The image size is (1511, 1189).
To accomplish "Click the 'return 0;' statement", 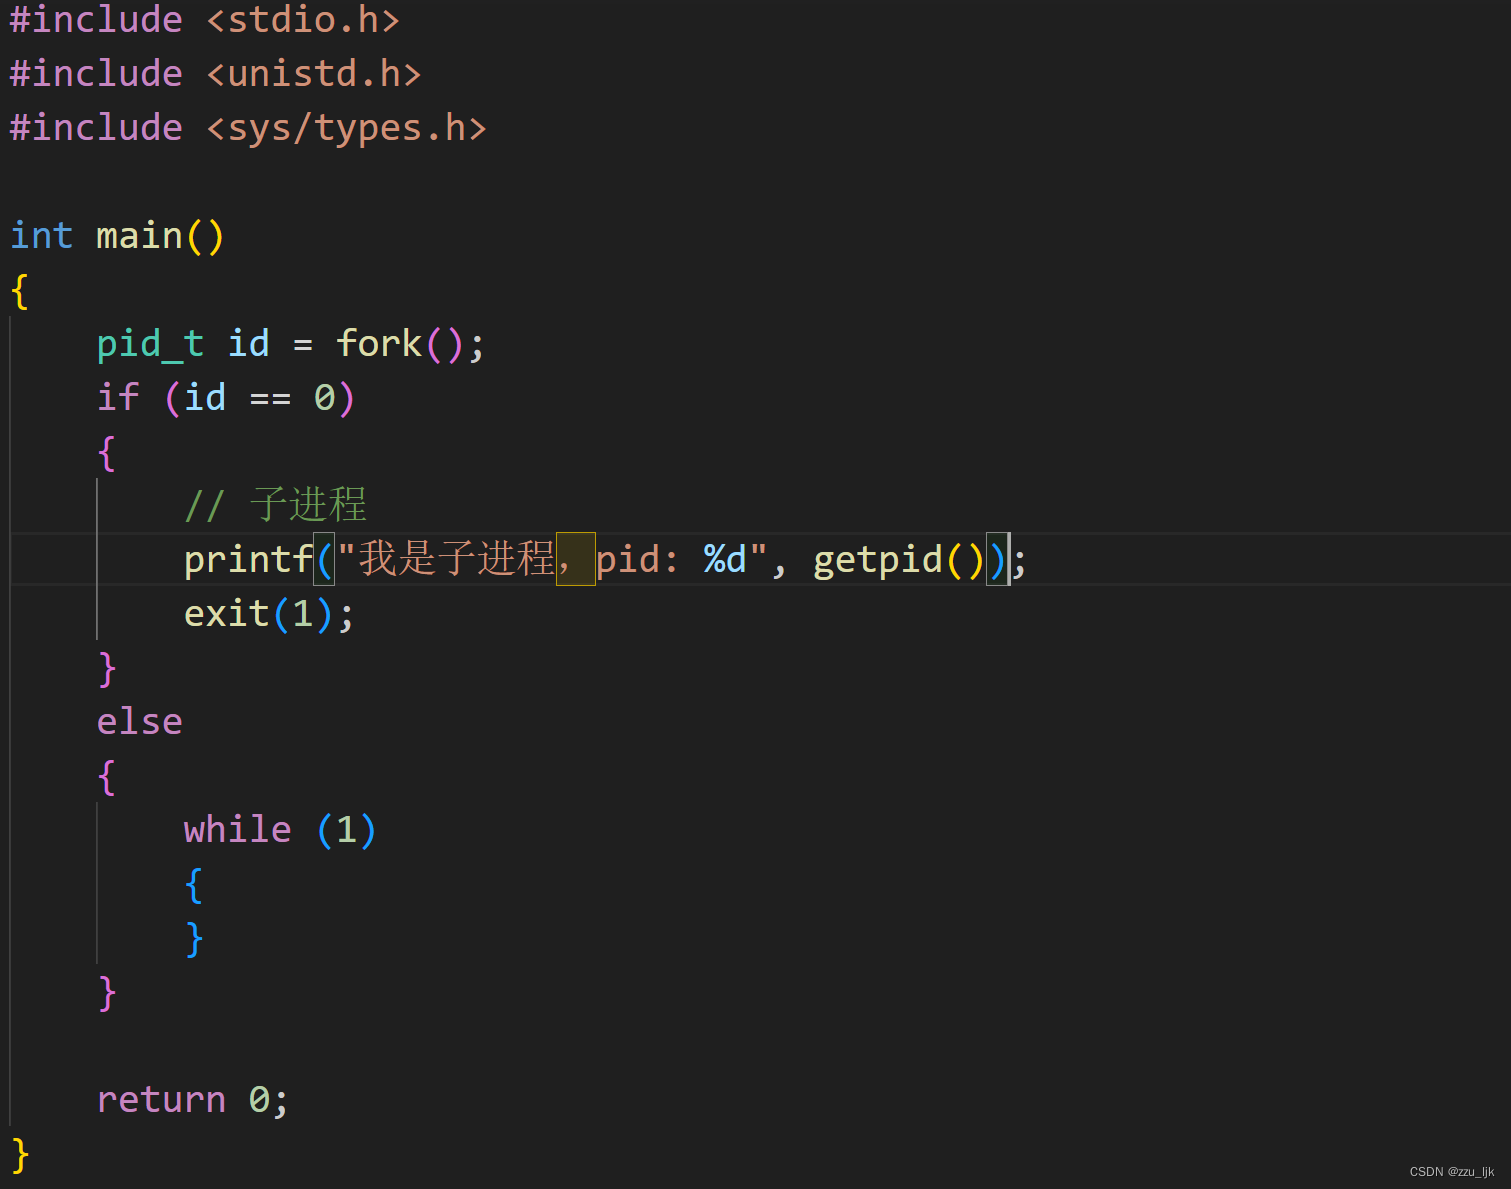I will (x=193, y=1100).
